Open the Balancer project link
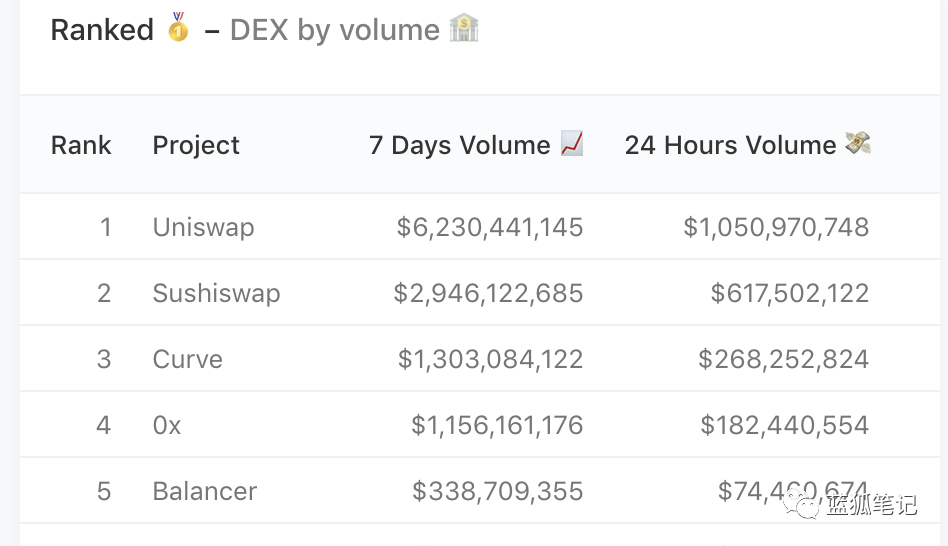 click(204, 491)
